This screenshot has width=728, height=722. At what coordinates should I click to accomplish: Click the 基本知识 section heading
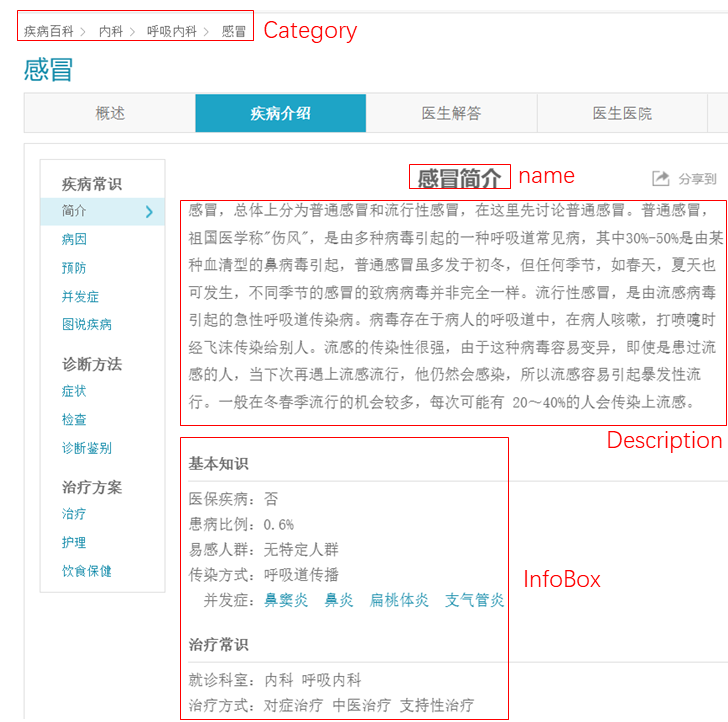point(218,463)
